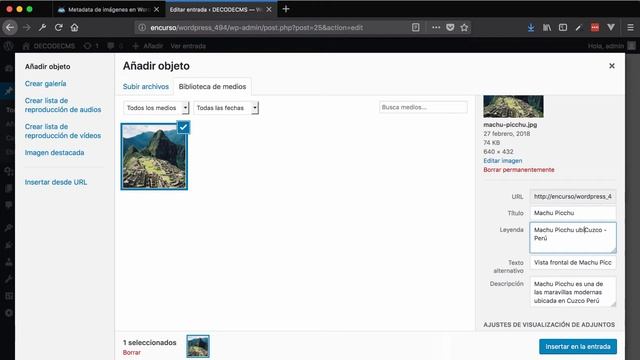Reload the page with the refresh icon
The image size is (640, 360).
click(58, 27)
